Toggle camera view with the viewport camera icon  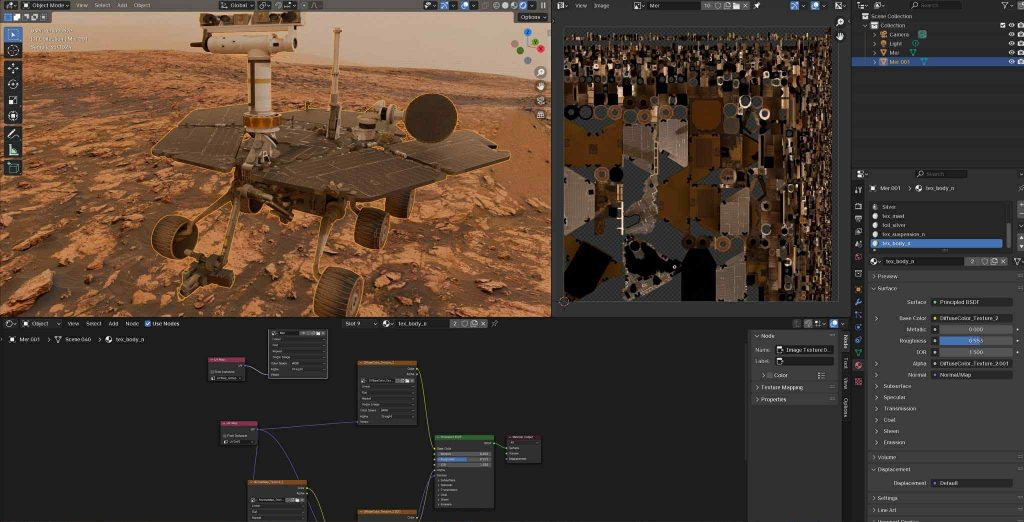point(540,101)
